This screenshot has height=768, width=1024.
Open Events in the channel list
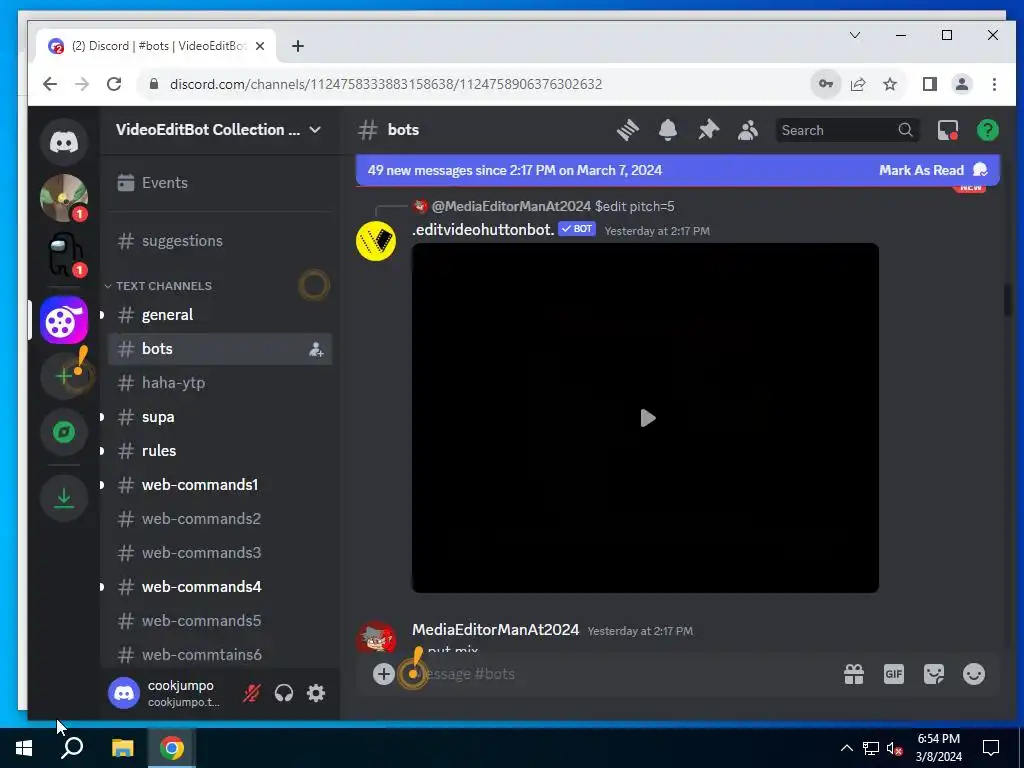(x=219, y=183)
